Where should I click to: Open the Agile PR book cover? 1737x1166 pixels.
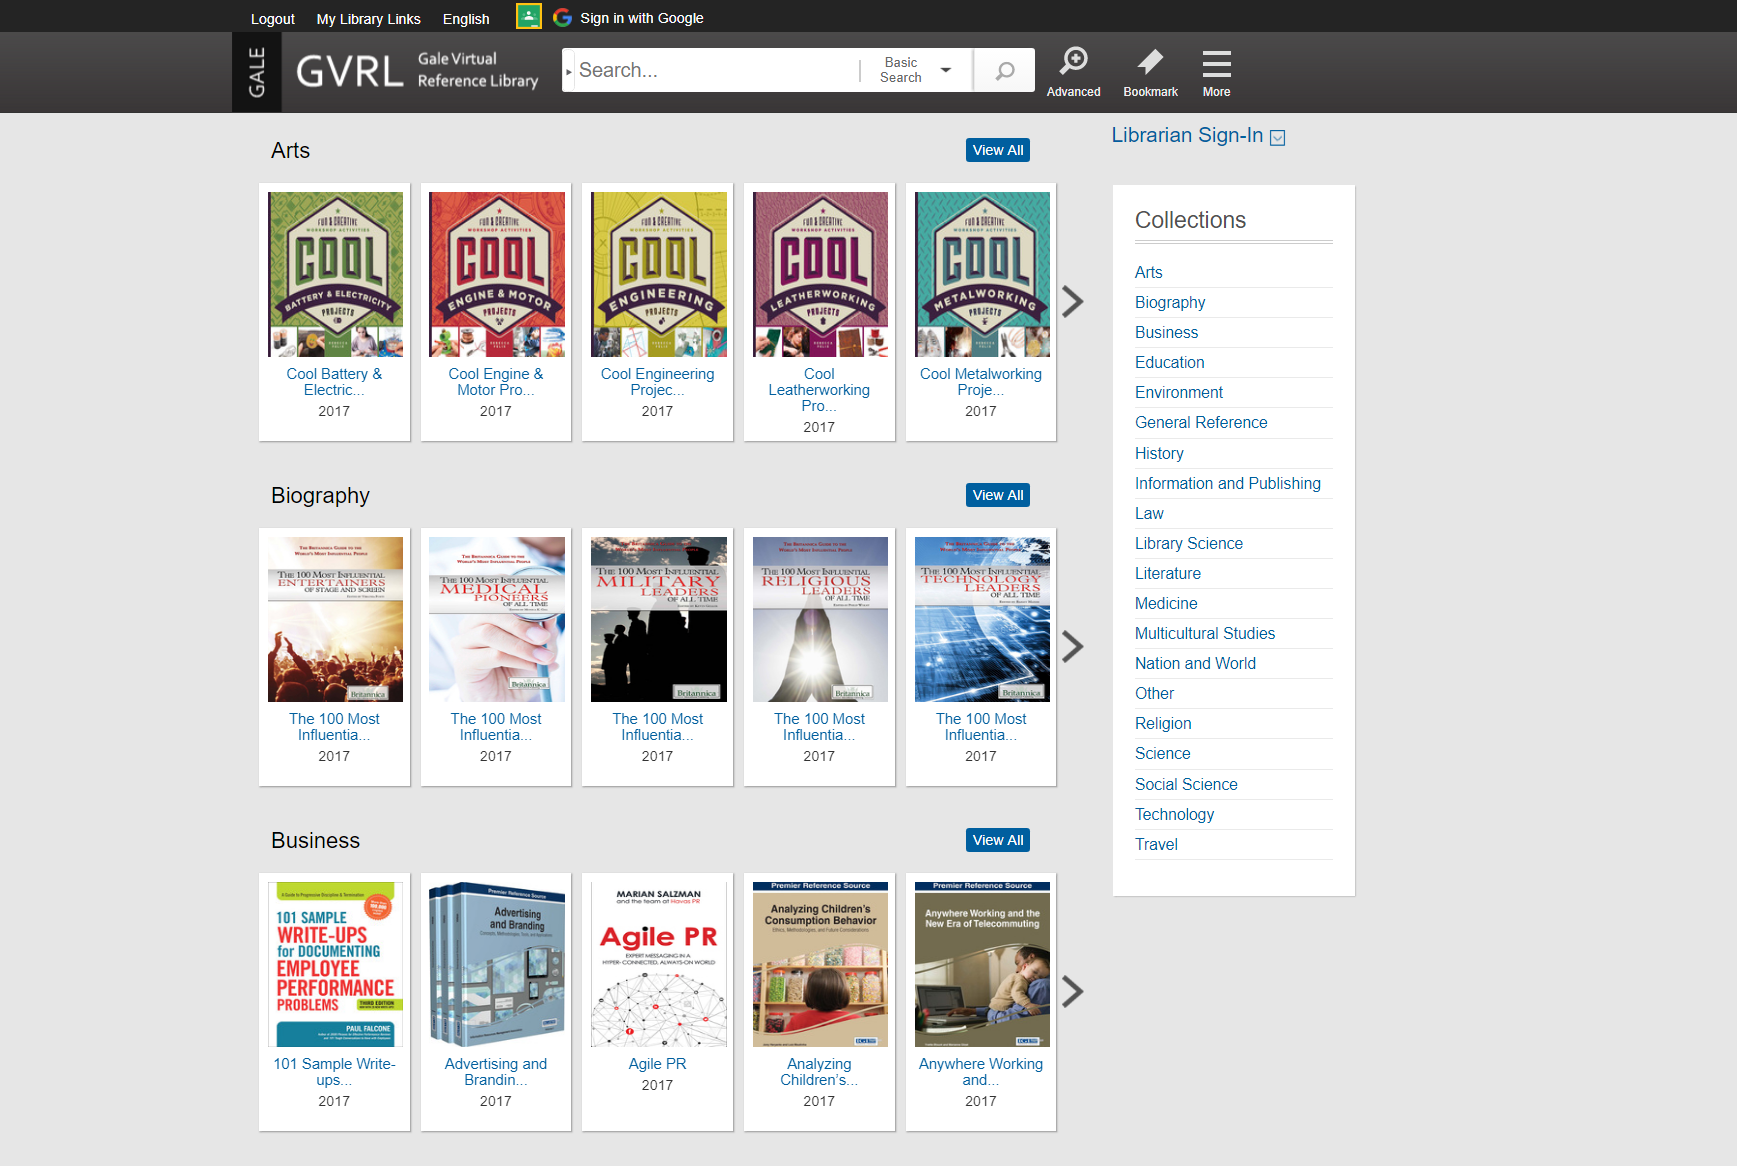[657, 964]
